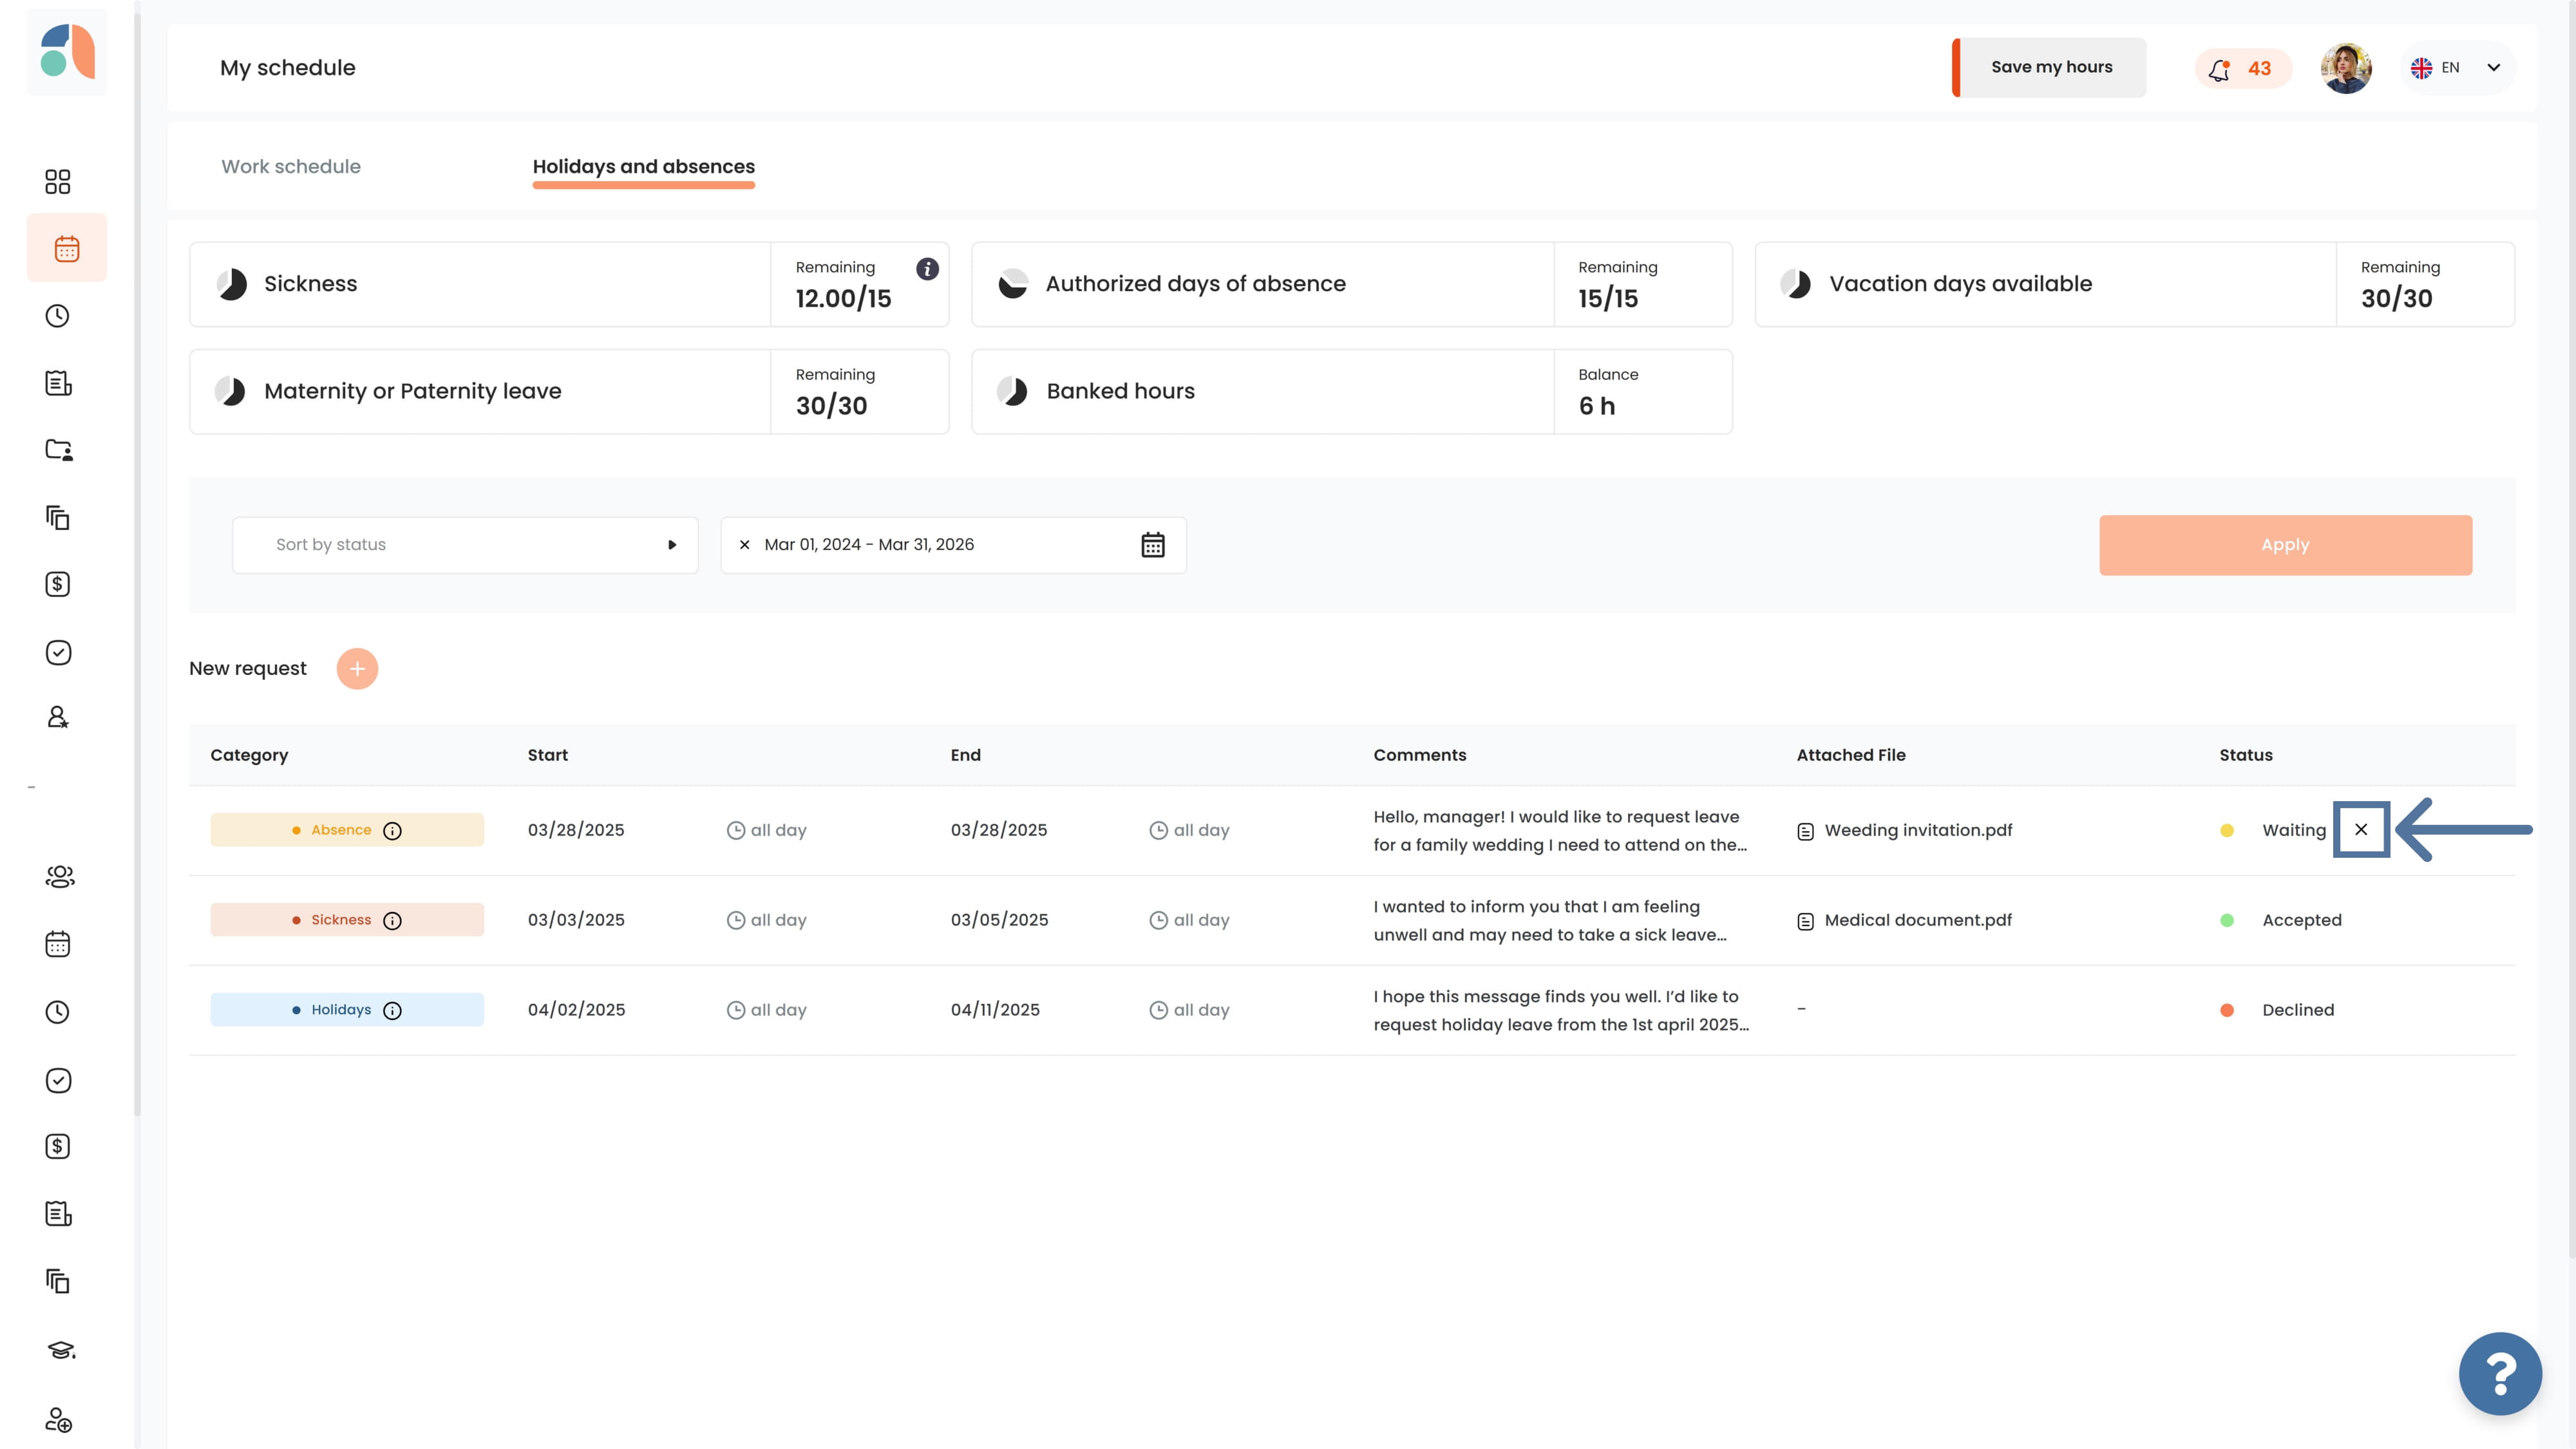Click the Accepted status label
This screenshot has height=1449, width=2576.
coord(2302,921)
